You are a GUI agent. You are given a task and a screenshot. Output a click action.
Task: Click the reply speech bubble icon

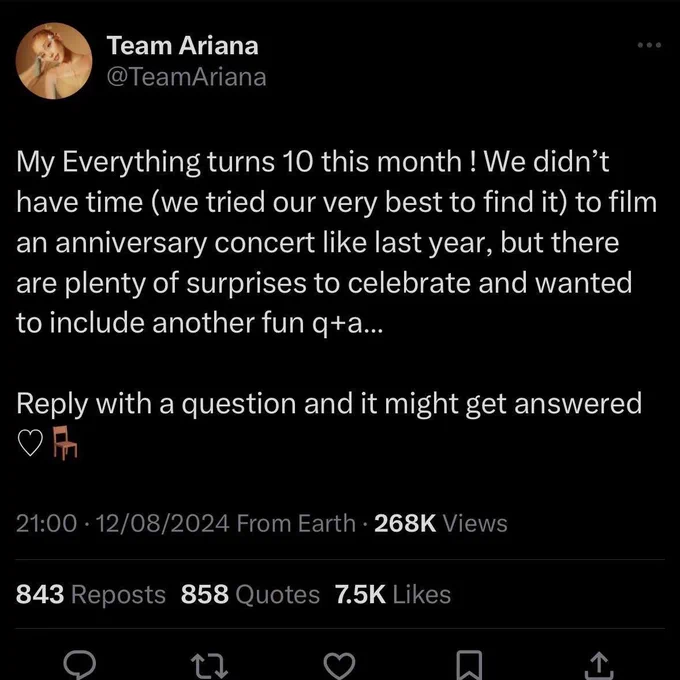[80, 664]
